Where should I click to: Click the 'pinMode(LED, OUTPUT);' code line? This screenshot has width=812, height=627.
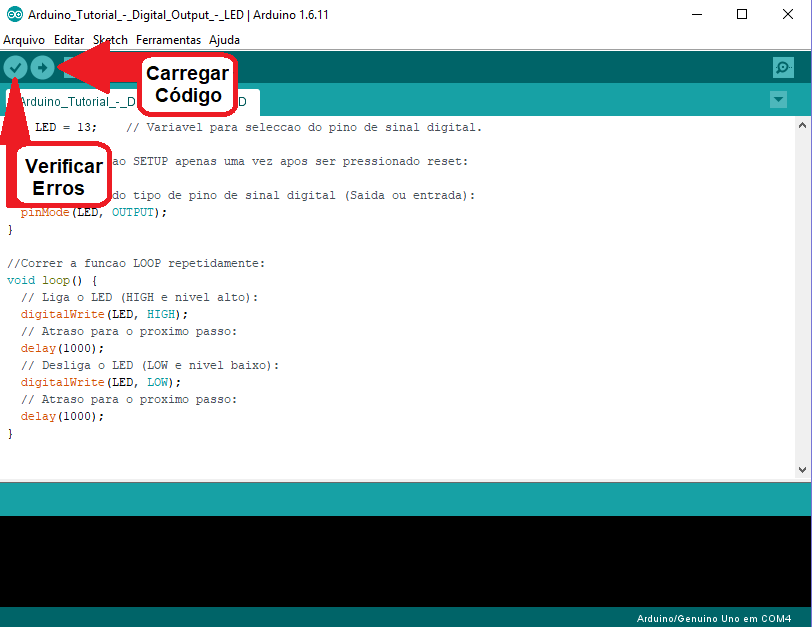94,212
